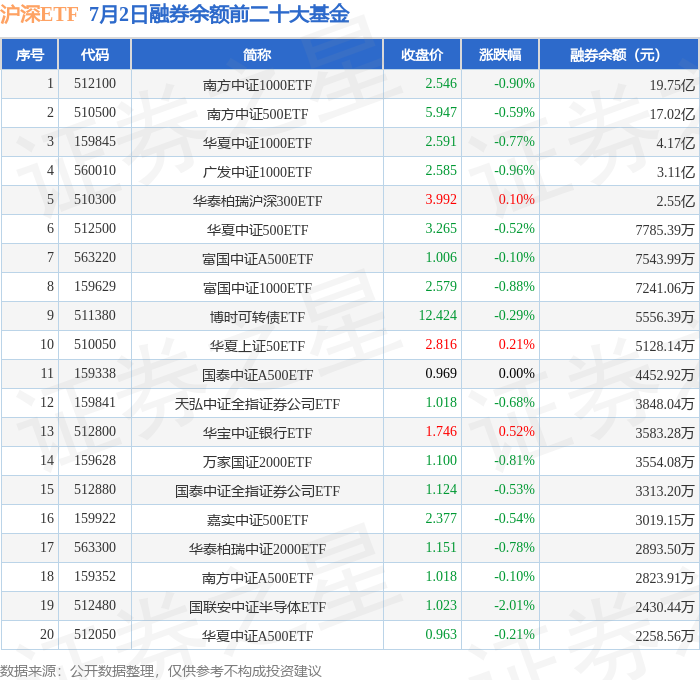Click closing price 2.377
Viewport: 700px width, 680px height.
tap(441, 519)
